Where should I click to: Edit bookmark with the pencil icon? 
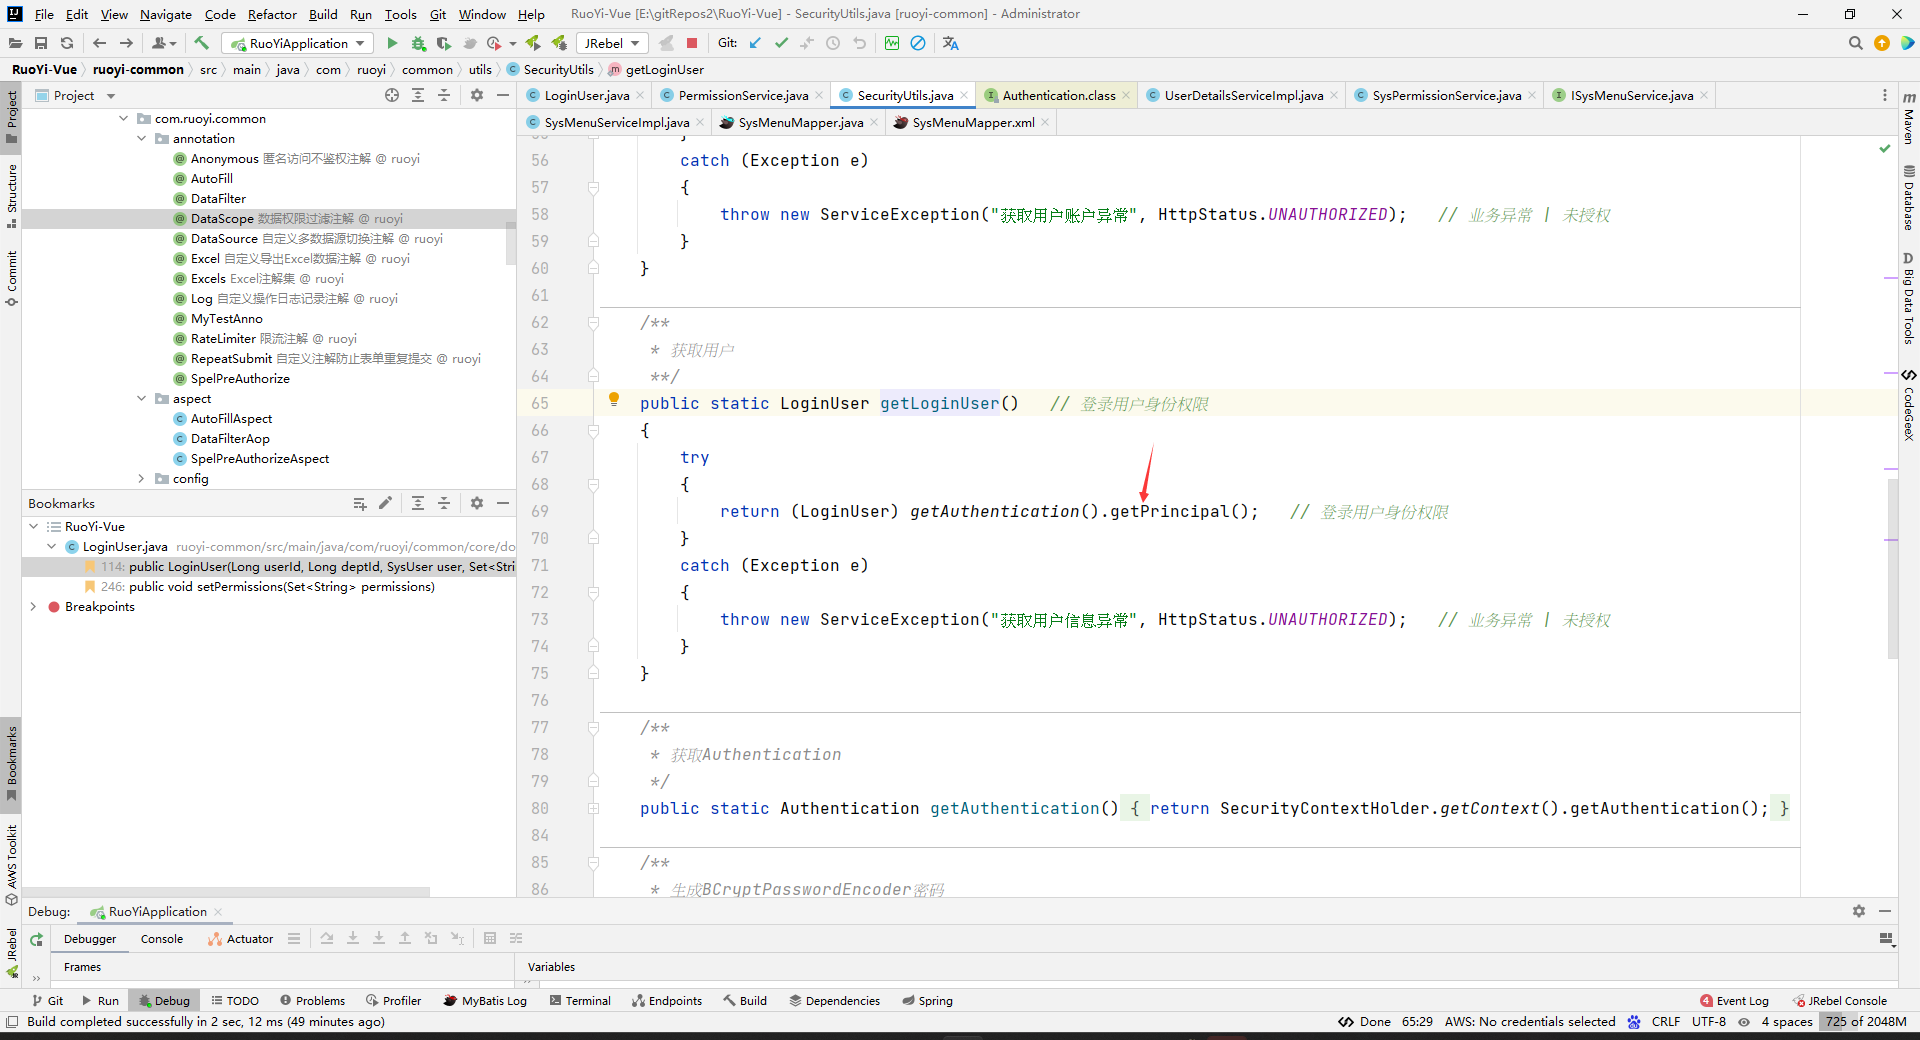click(x=385, y=503)
